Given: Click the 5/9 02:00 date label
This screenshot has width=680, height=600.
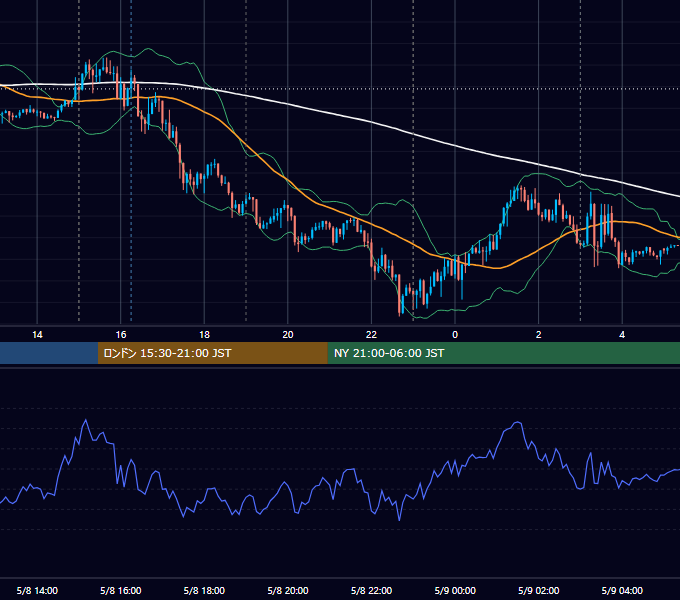Looking at the screenshot, I should coord(539,590).
